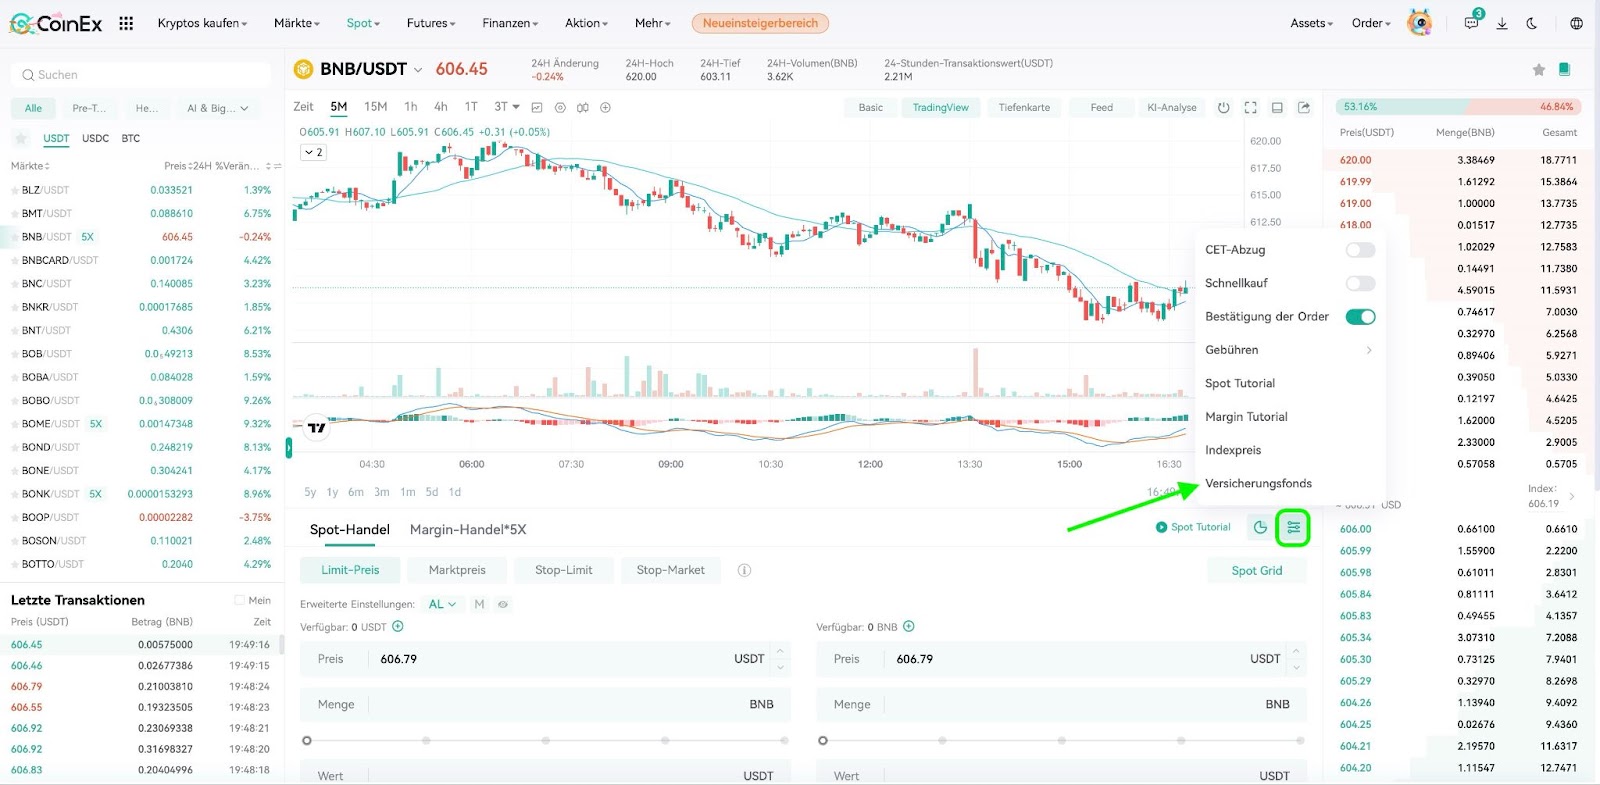Click the chart power icon
The image size is (1600, 785).
click(x=1223, y=107)
